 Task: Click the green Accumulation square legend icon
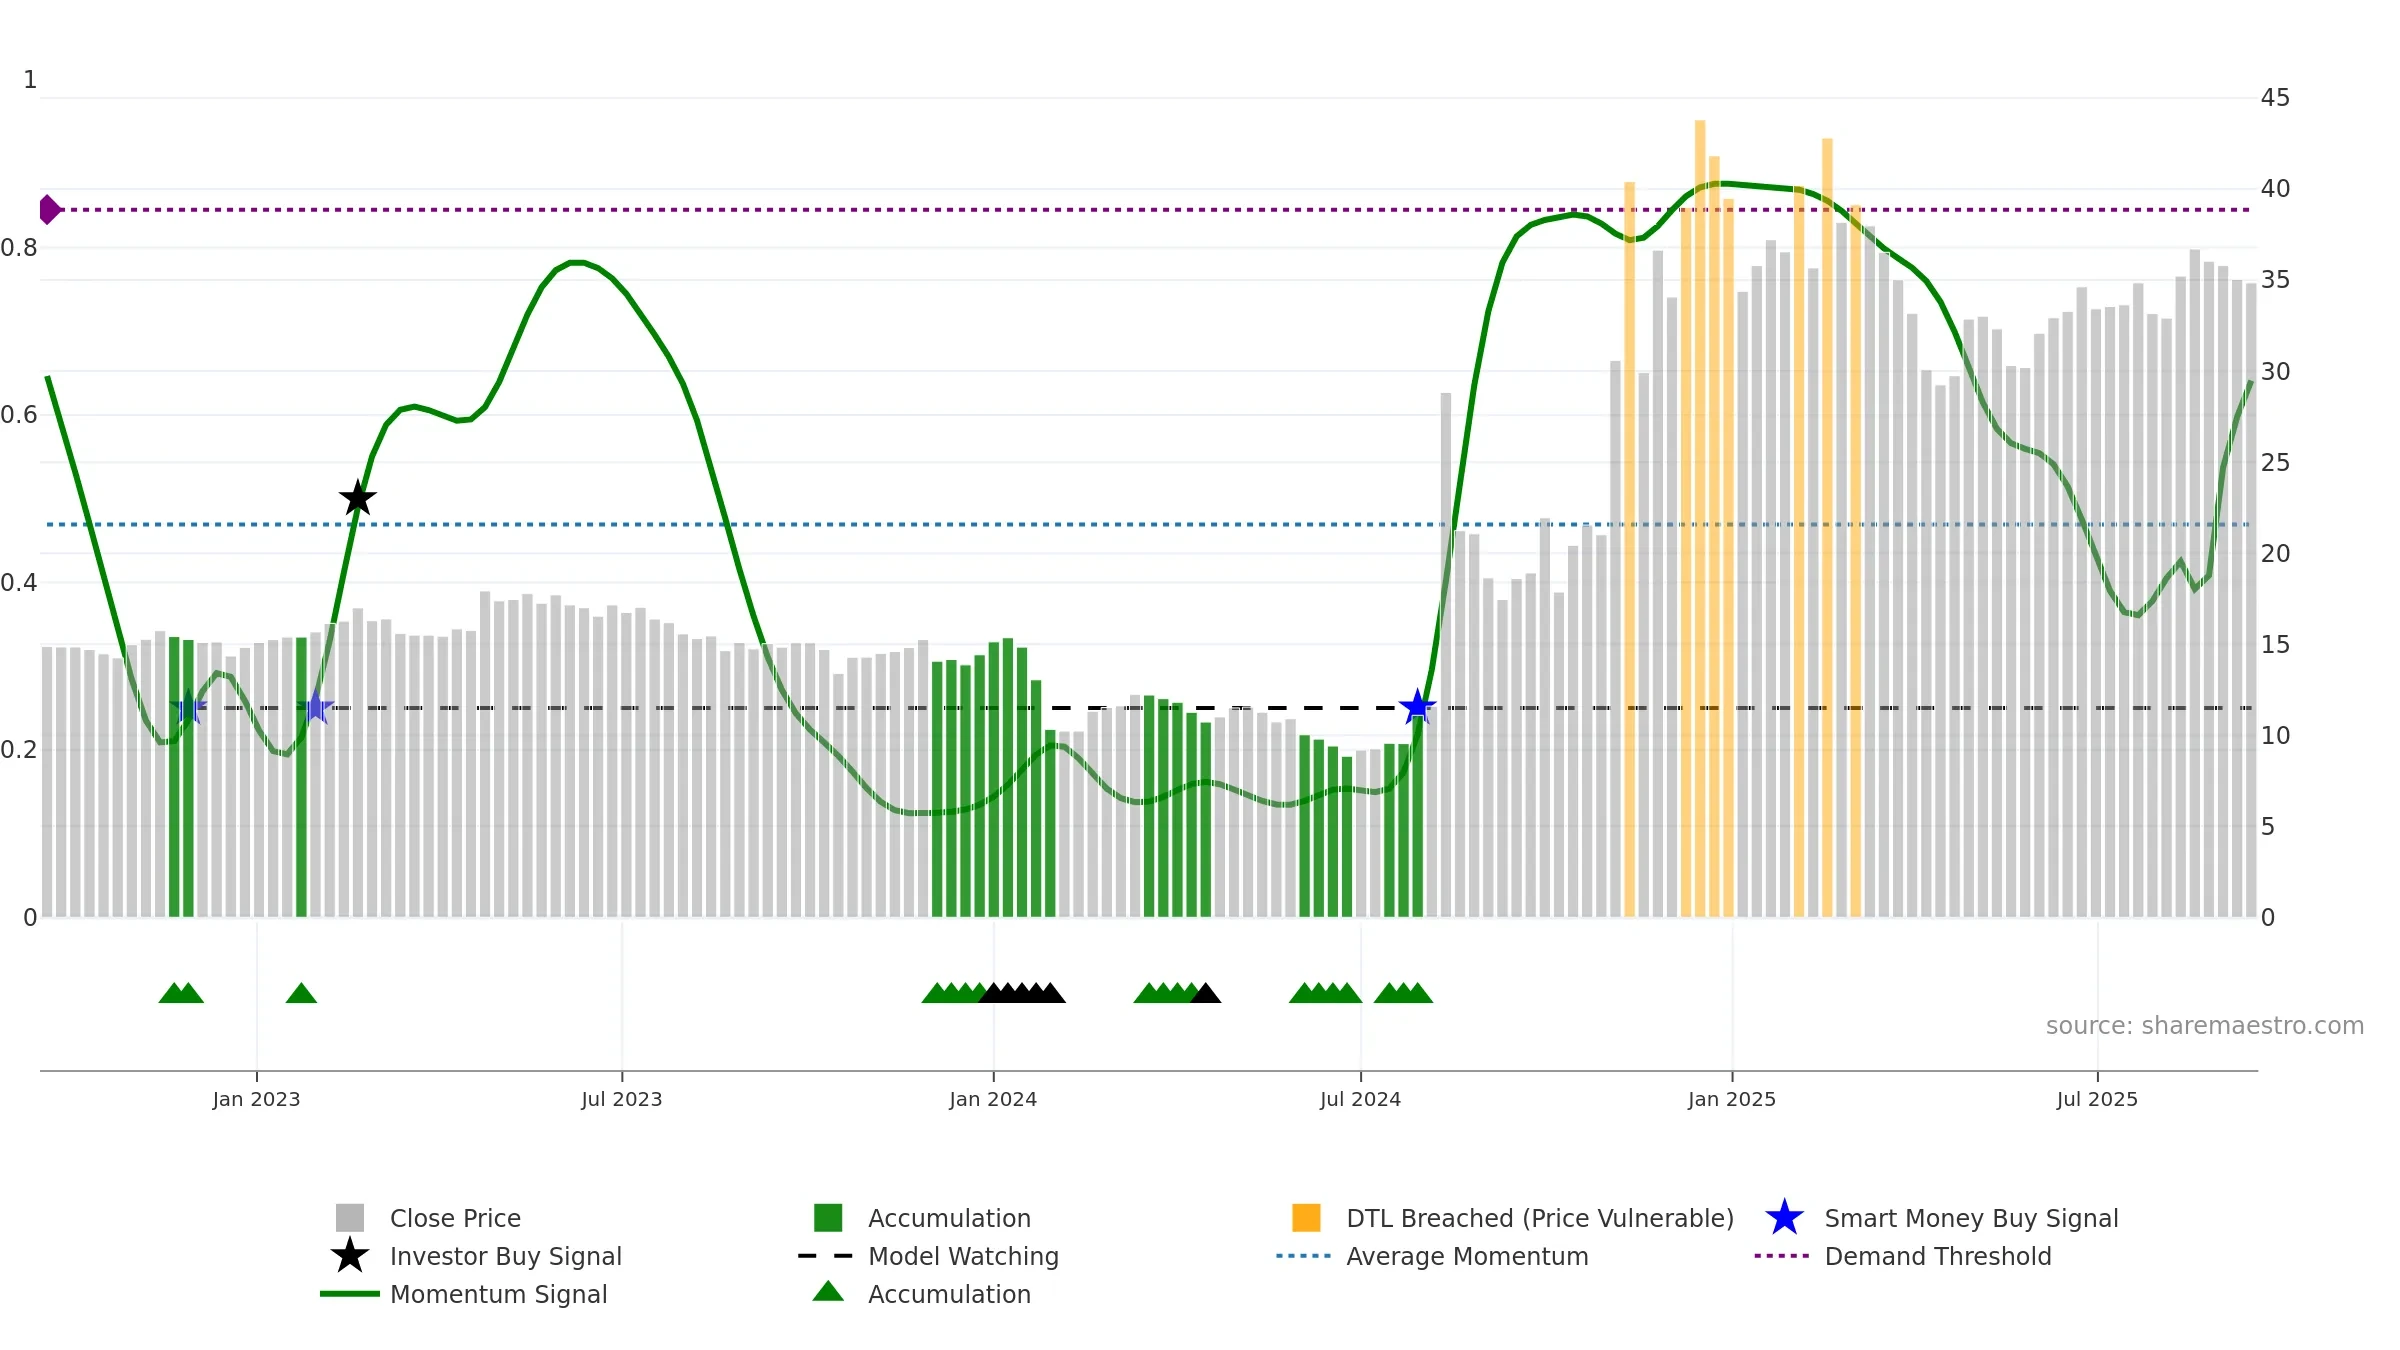[x=828, y=1218]
